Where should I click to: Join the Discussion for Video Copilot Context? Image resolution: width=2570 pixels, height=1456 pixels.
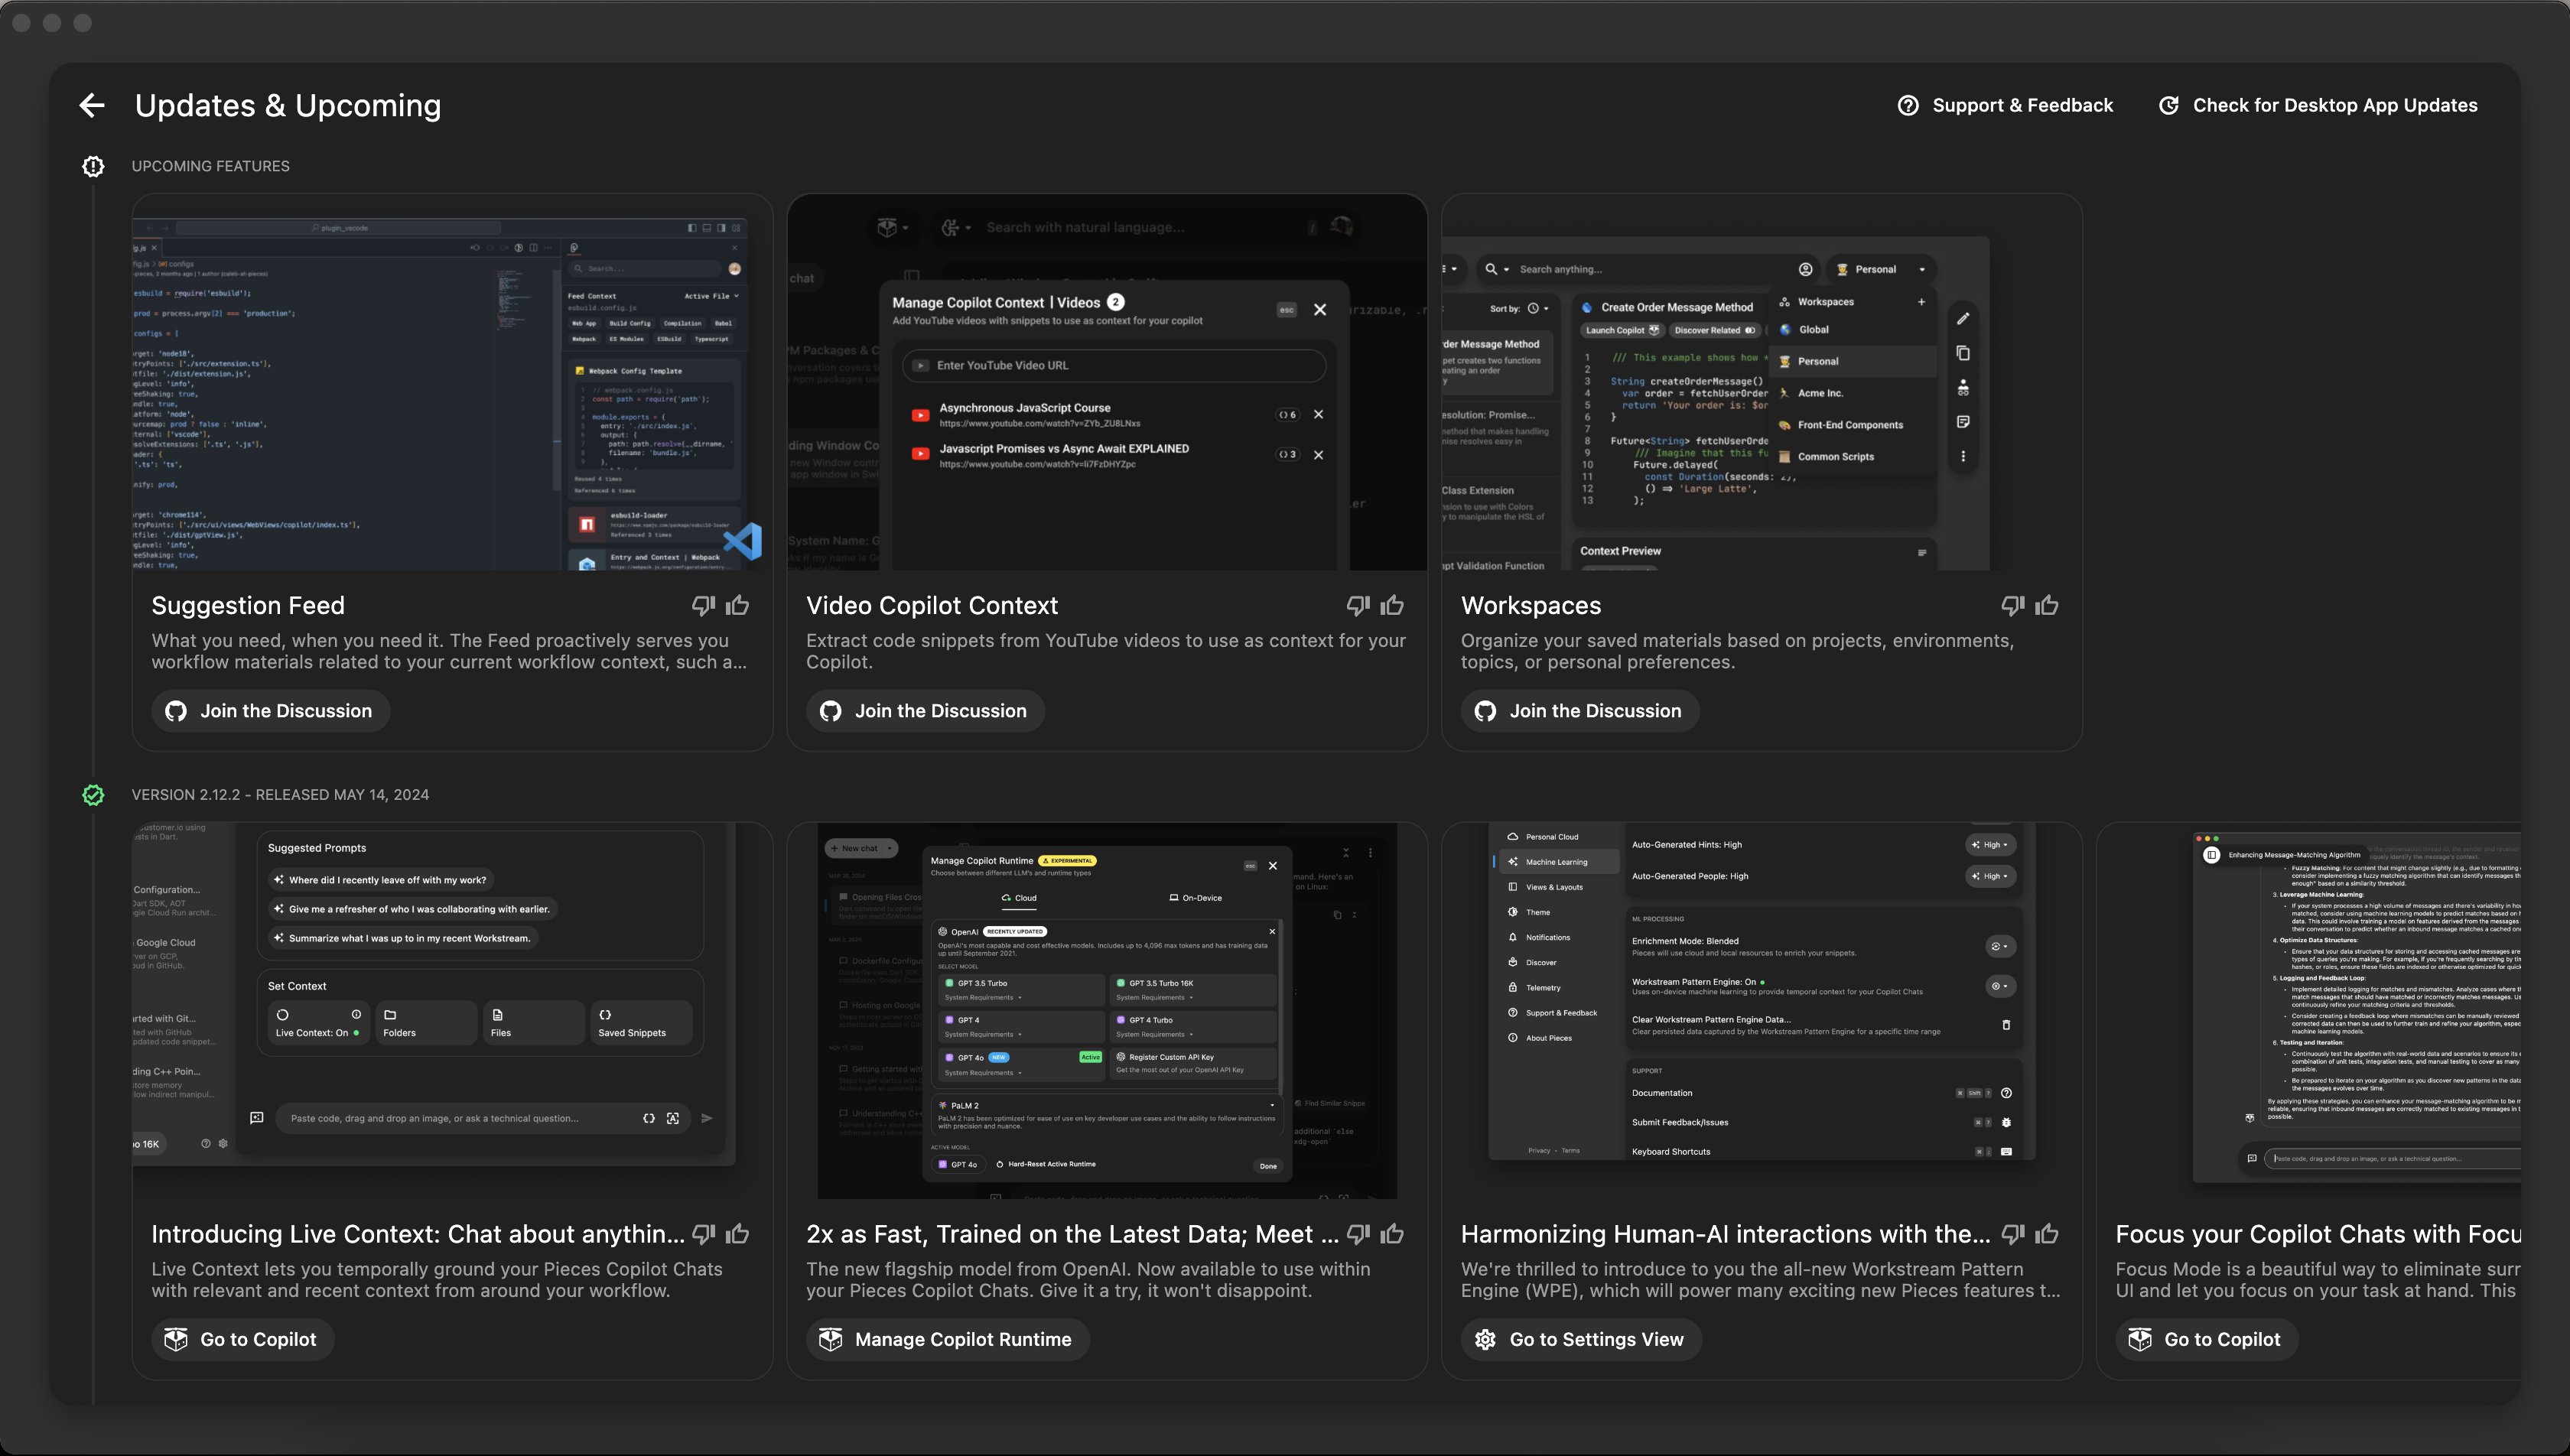[925, 711]
